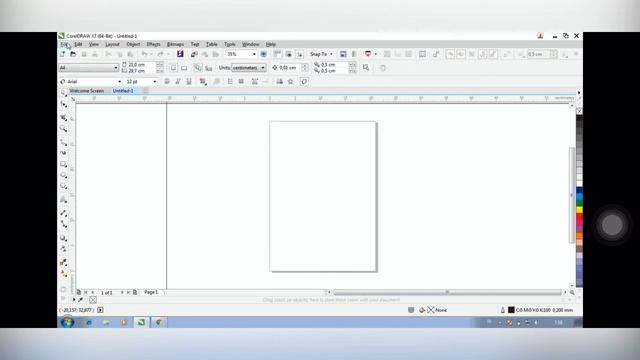The image size is (640, 360).
Task: Open the File menu
Action: (x=64, y=44)
